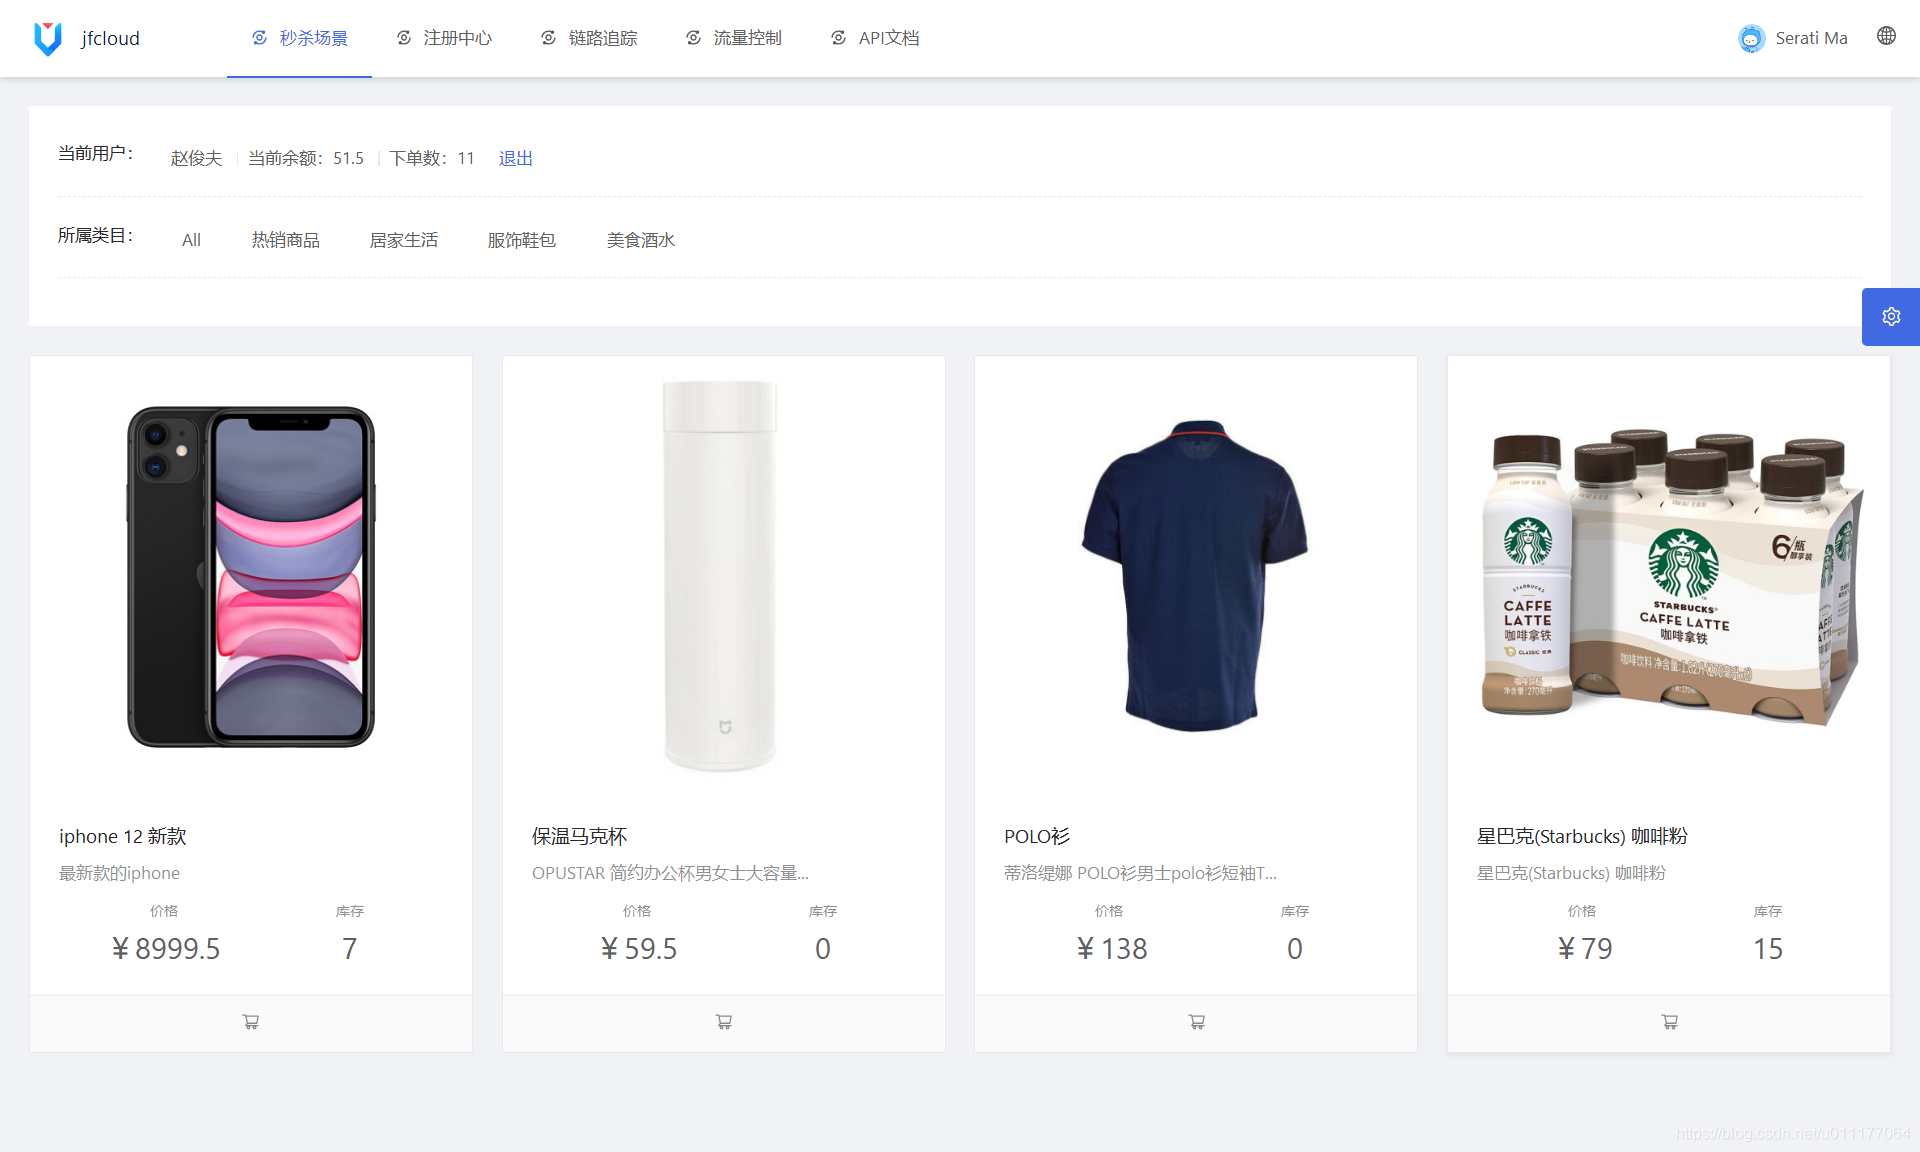This screenshot has width=1920, height=1152.
Task: Click the iPhone product image
Action: point(251,576)
